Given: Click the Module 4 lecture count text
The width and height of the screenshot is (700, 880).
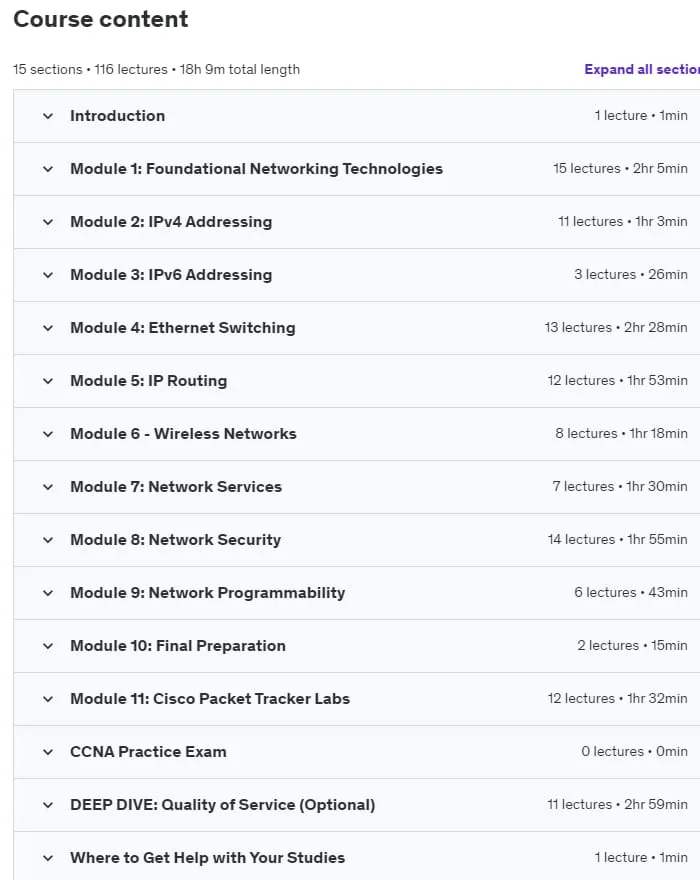Looking at the screenshot, I should tap(578, 327).
